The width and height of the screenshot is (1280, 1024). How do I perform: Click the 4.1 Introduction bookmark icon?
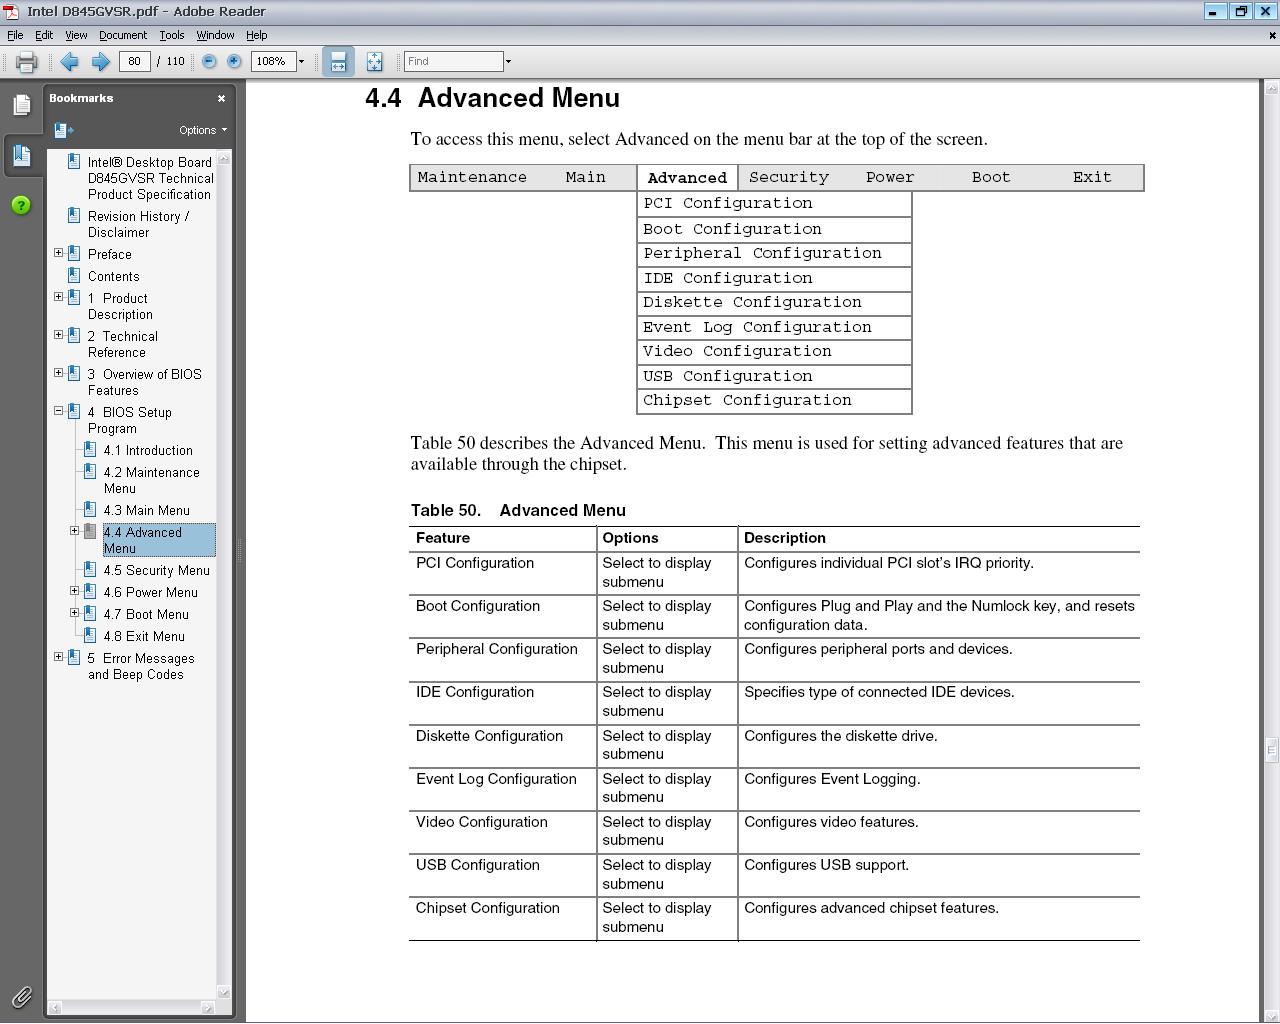click(90, 449)
